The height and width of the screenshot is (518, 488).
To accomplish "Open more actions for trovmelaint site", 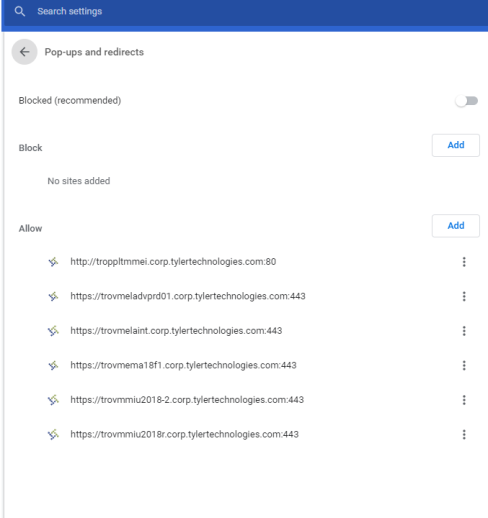I will (464, 331).
